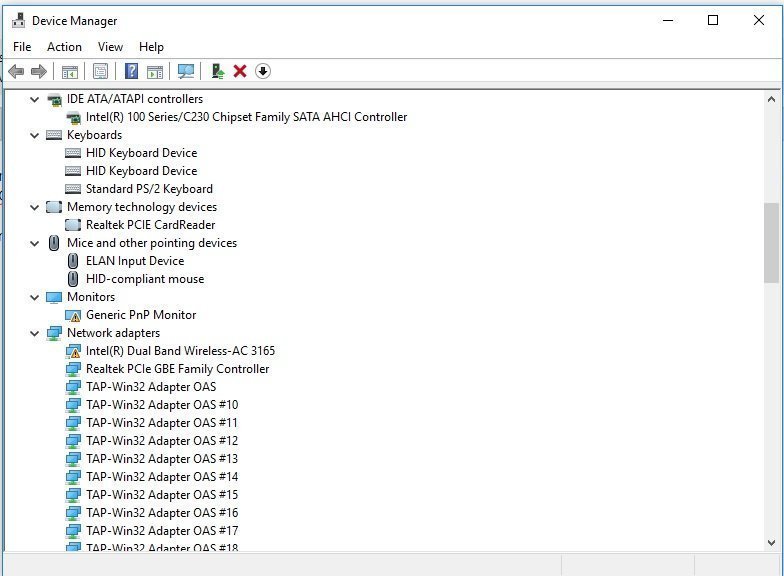Image resolution: width=784 pixels, height=576 pixels.
Task: Click the Keyboards category label
Action: click(94, 135)
